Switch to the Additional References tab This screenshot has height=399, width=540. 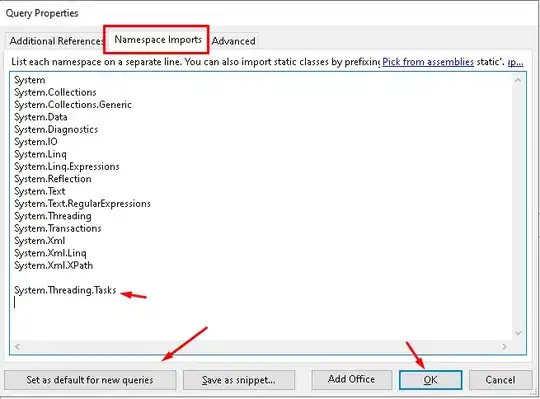[x=55, y=41]
